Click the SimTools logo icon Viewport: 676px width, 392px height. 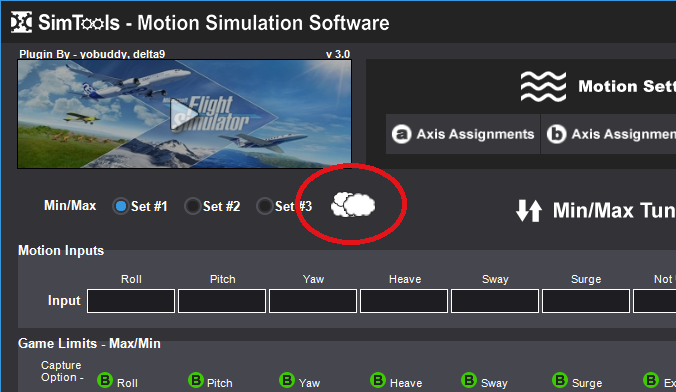pyautogui.click(x=21, y=22)
